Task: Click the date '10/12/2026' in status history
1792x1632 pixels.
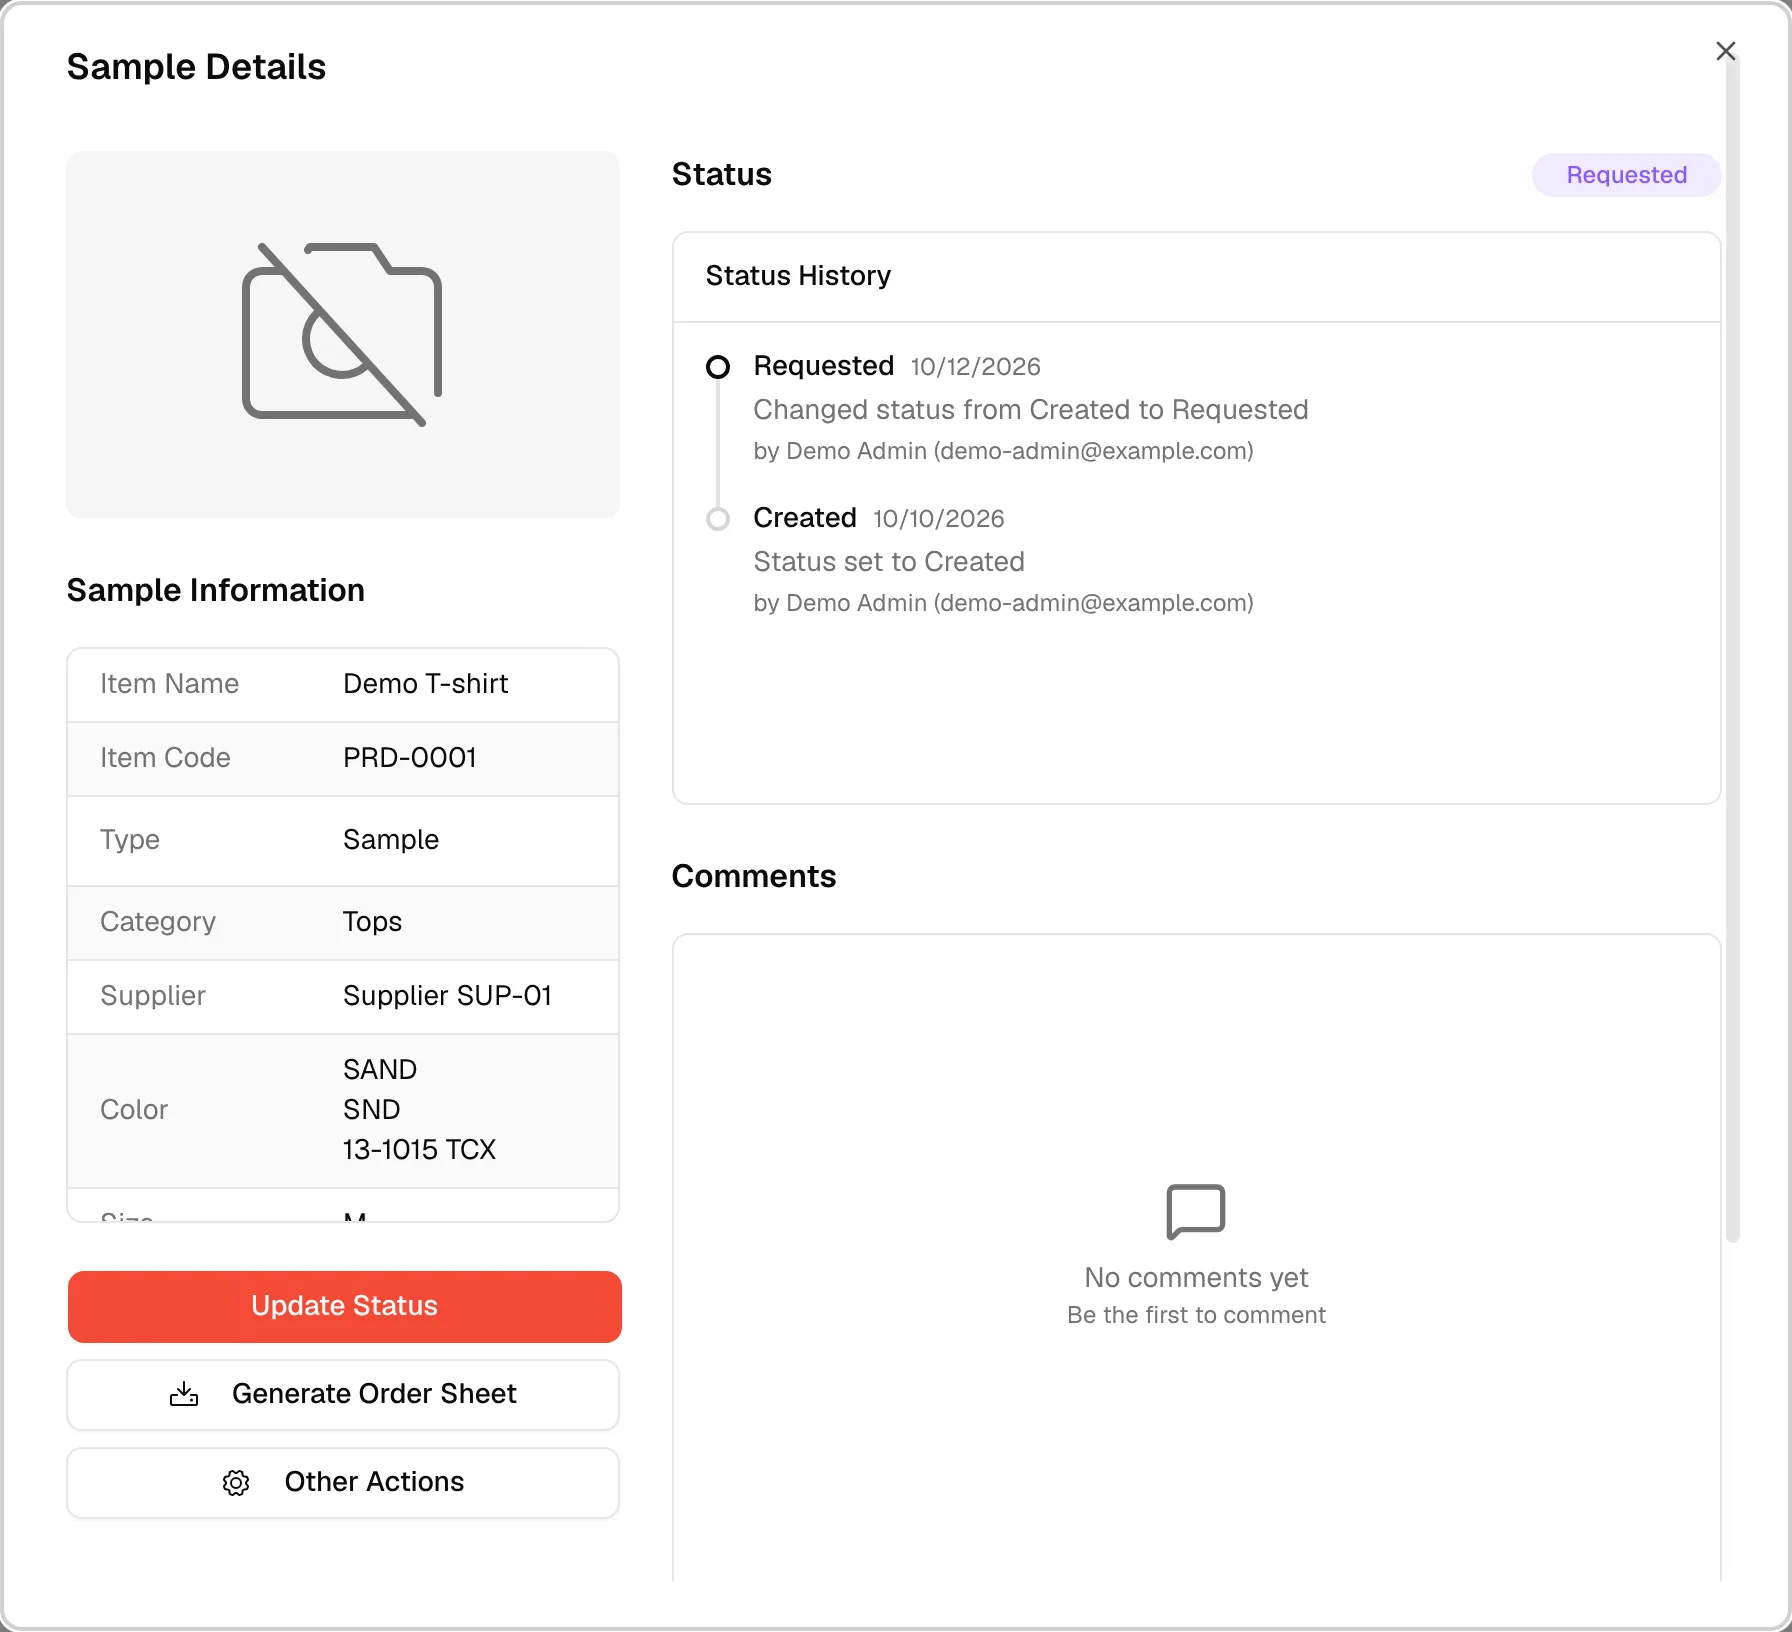Action: (x=976, y=367)
